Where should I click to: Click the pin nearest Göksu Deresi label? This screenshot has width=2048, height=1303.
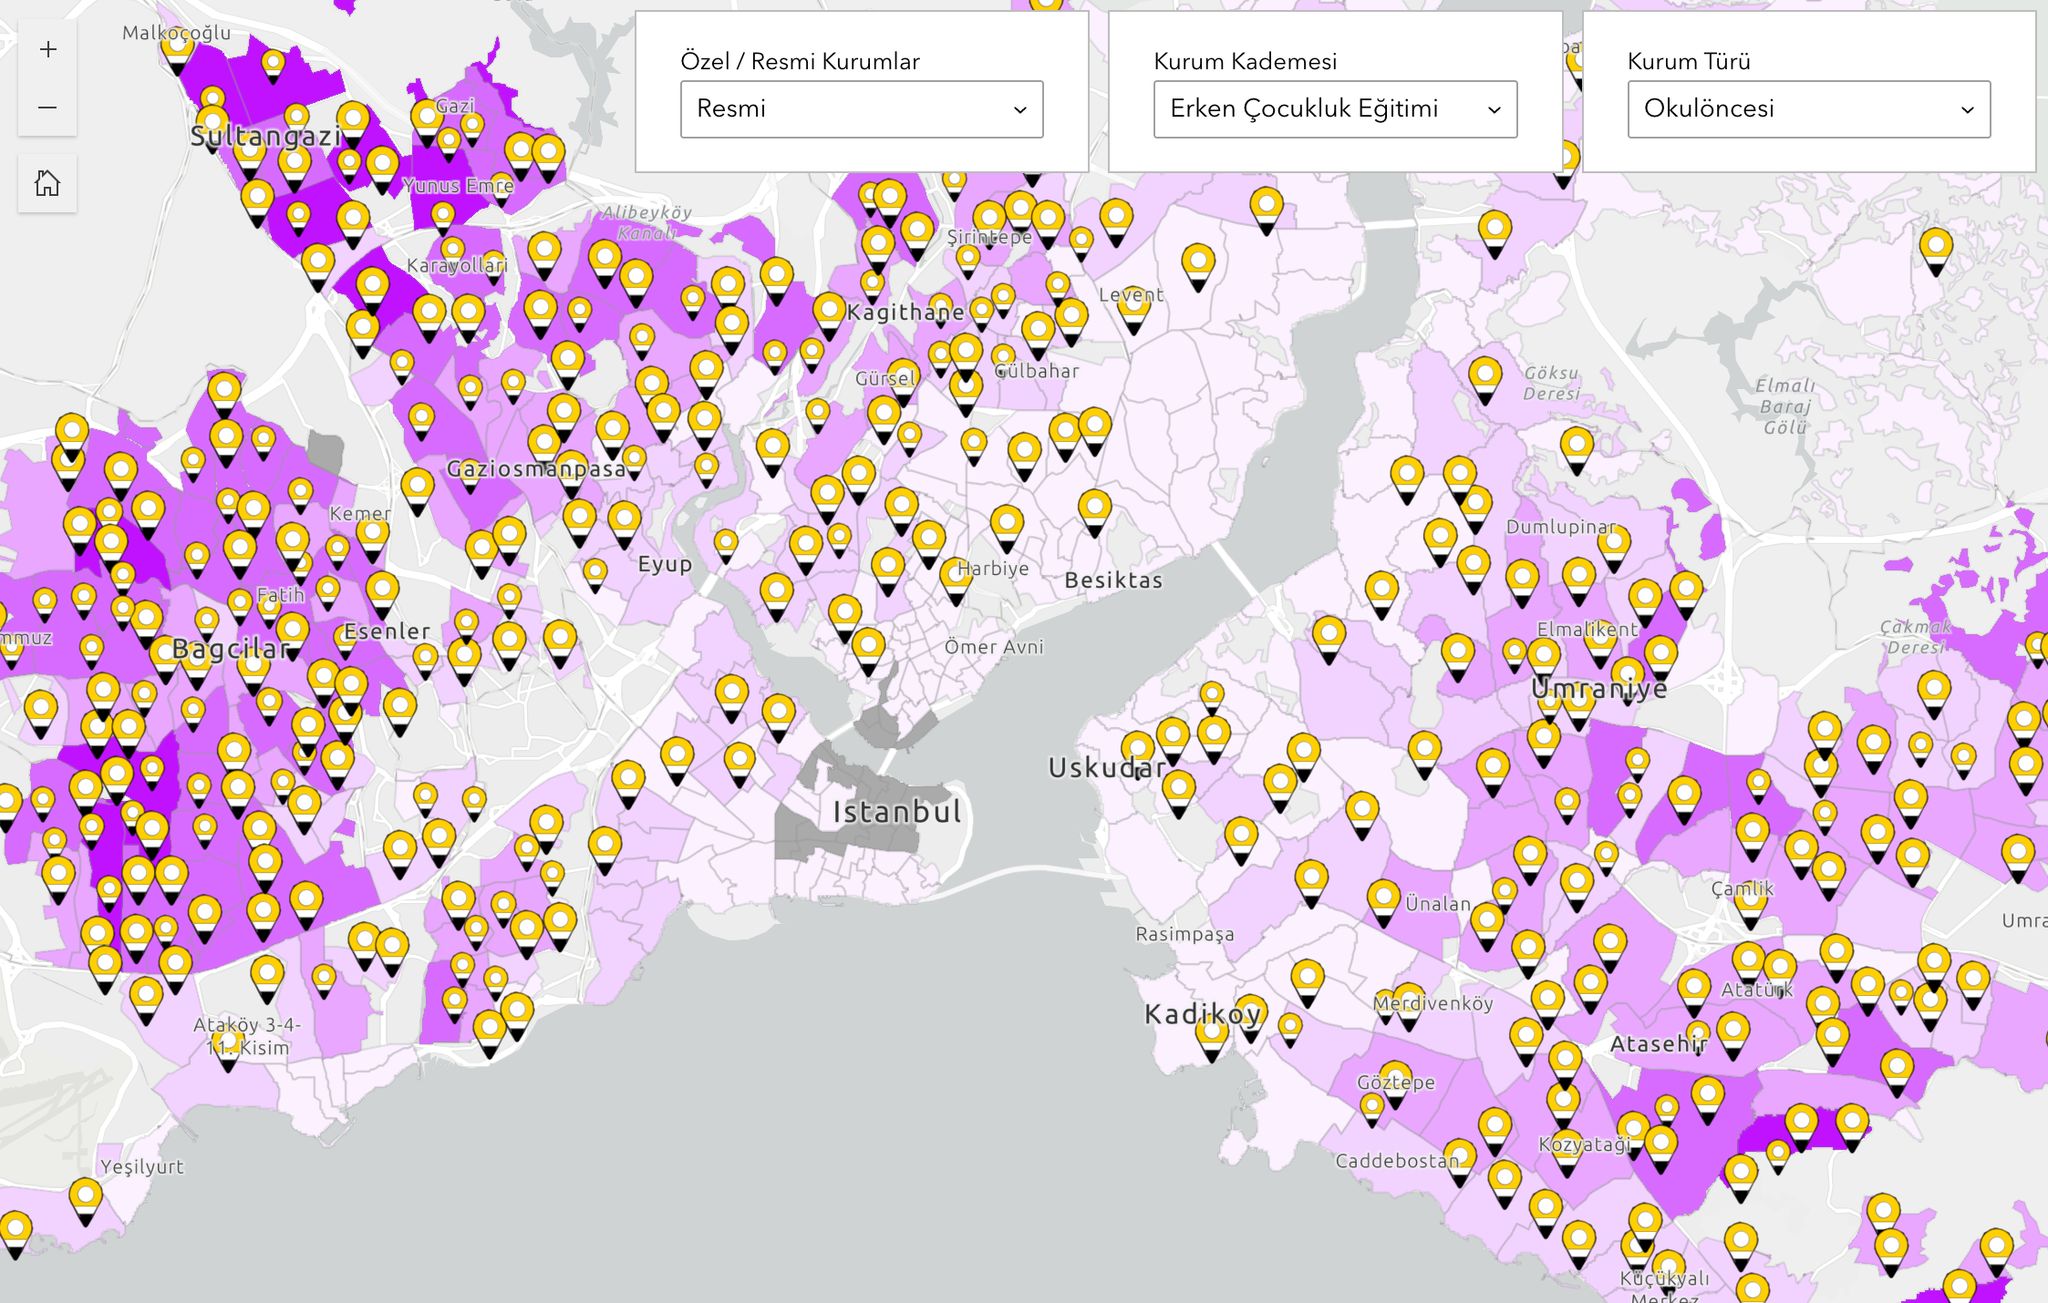[x=1485, y=375]
